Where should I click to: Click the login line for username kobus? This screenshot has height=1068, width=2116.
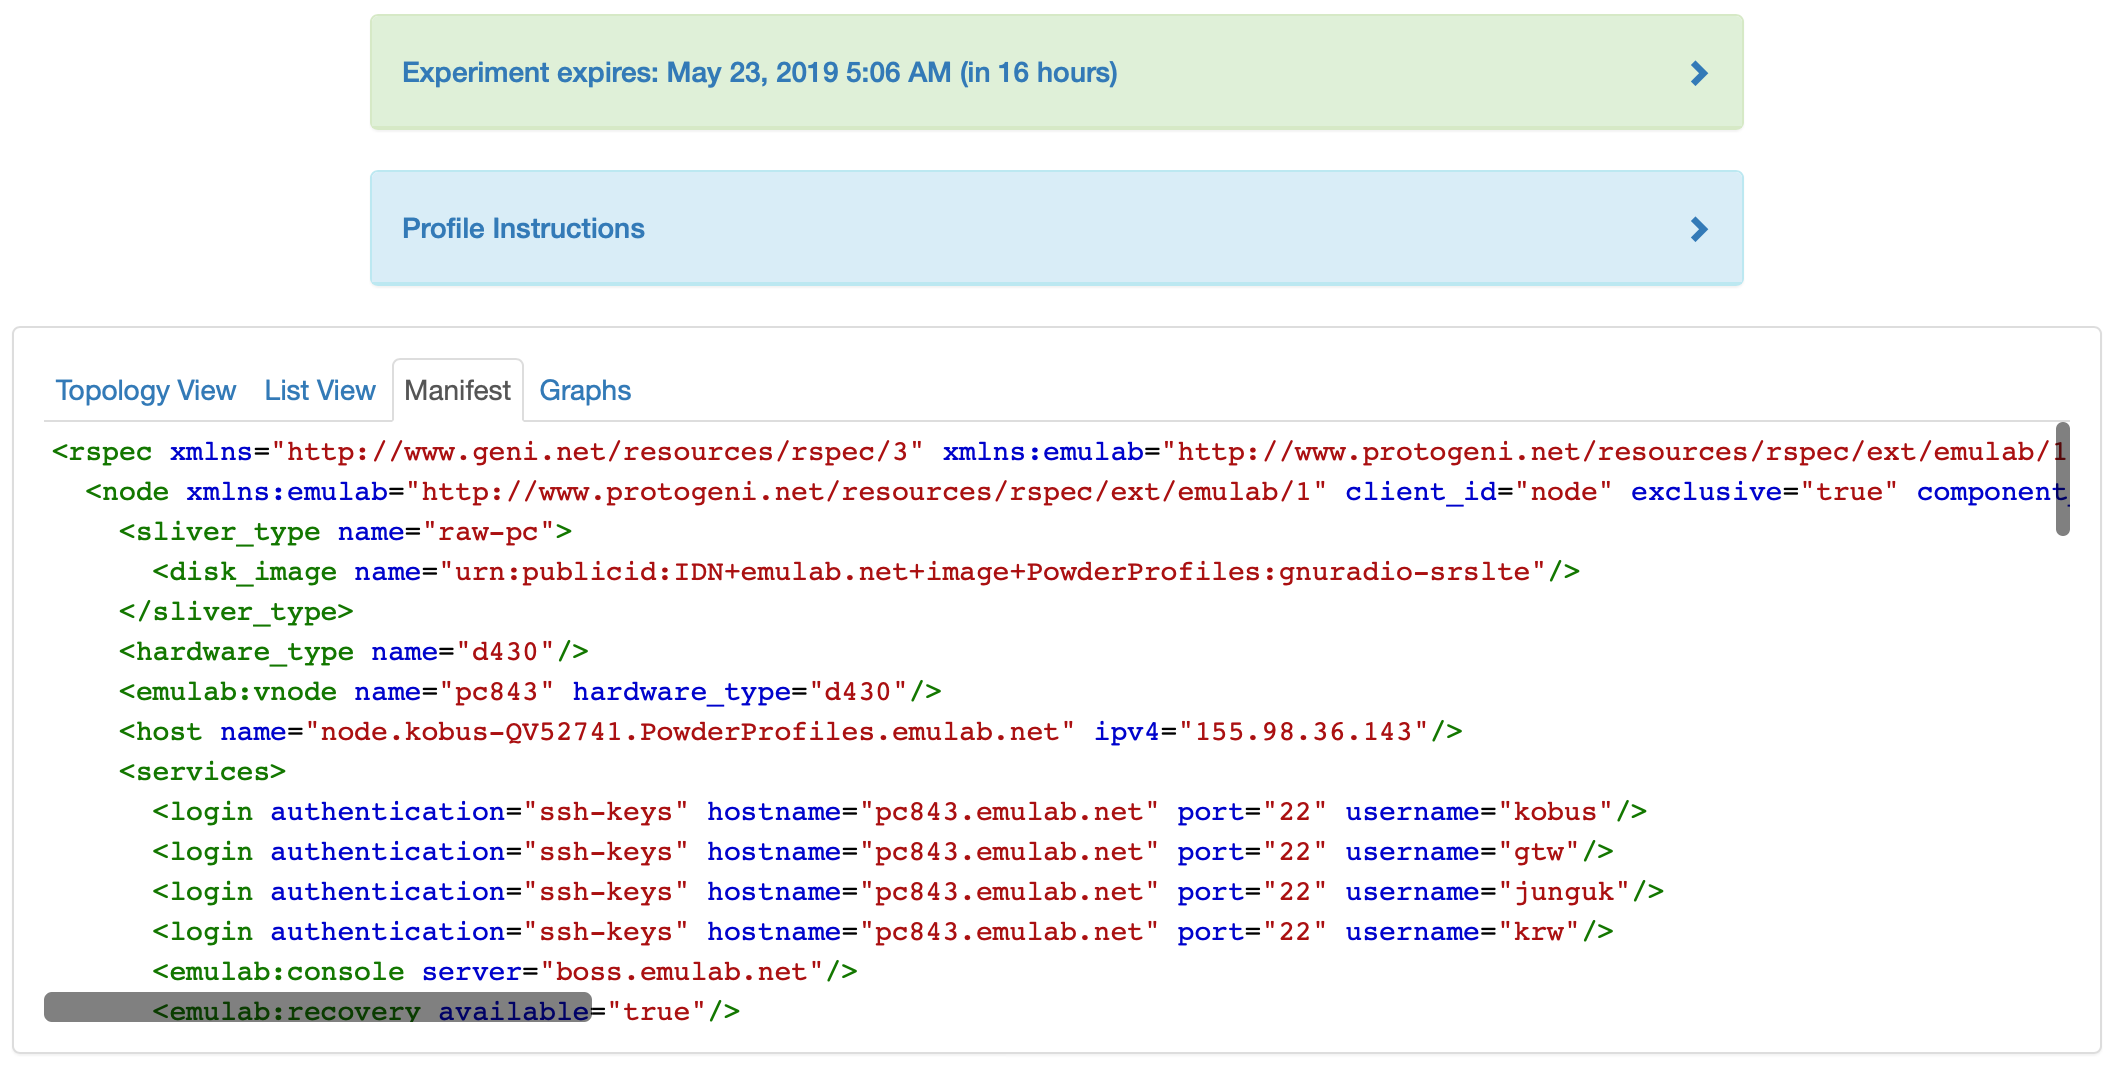point(900,812)
